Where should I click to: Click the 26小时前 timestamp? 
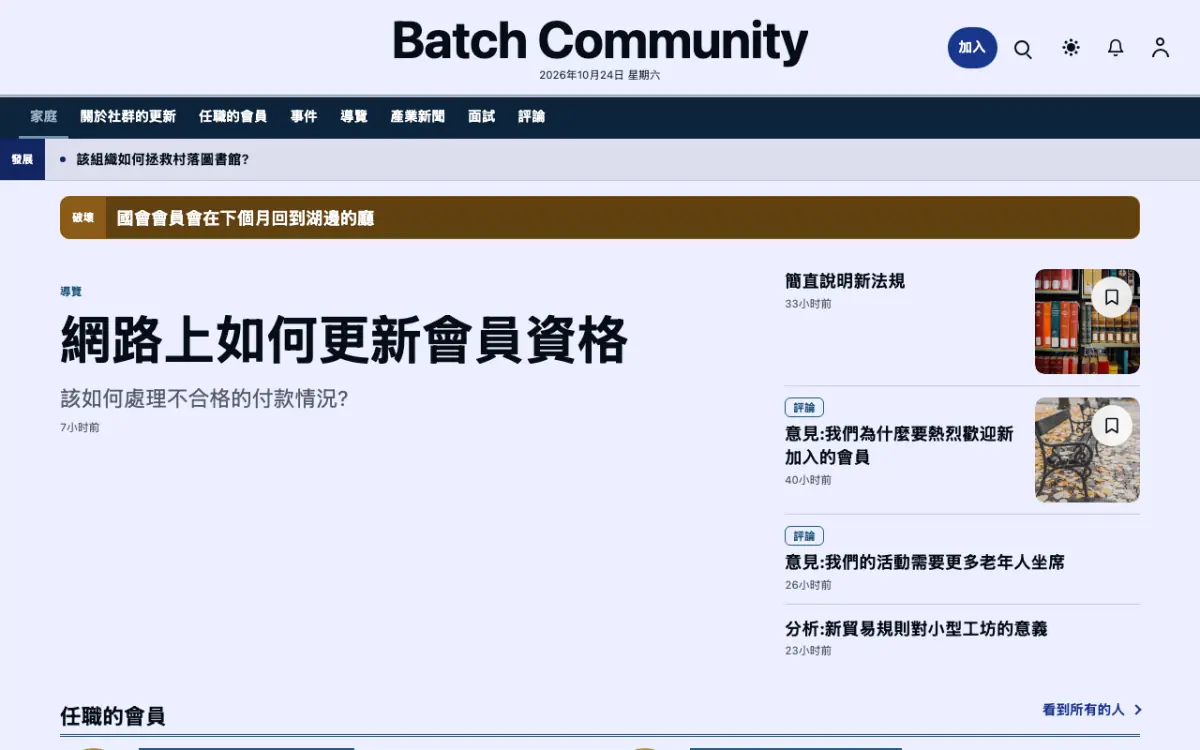coord(808,585)
